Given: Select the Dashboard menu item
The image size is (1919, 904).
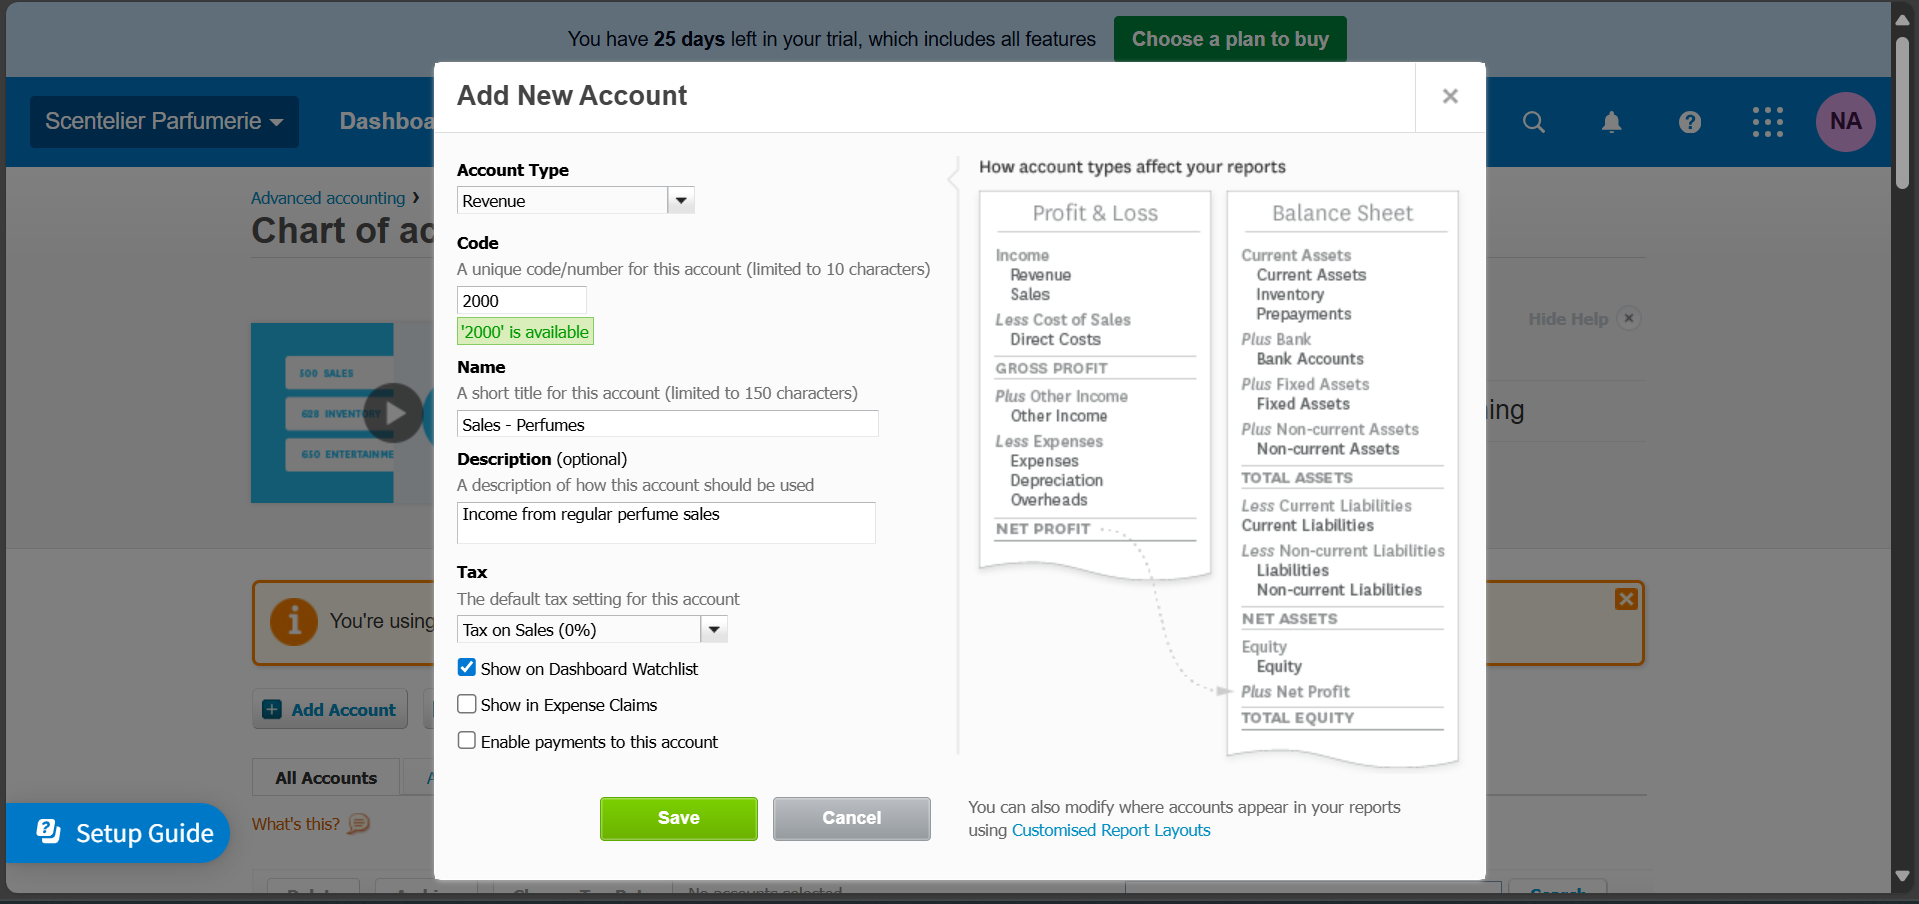Looking at the screenshot, I should coord(386,122).
